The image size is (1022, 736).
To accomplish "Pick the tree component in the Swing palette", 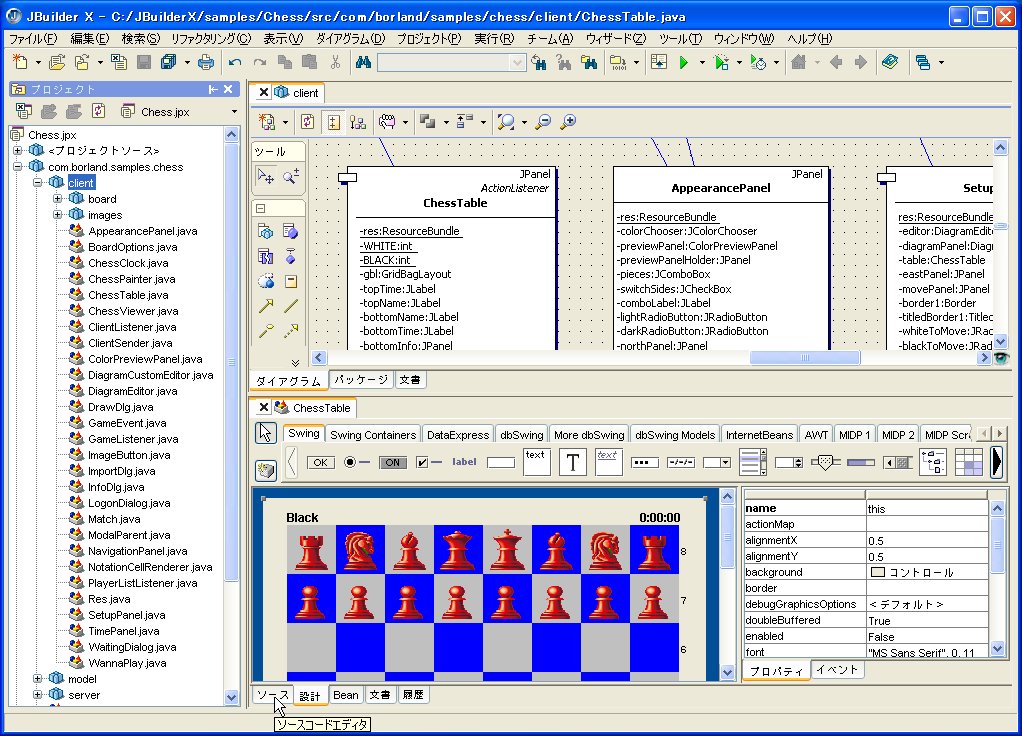I will pos(933,462).
